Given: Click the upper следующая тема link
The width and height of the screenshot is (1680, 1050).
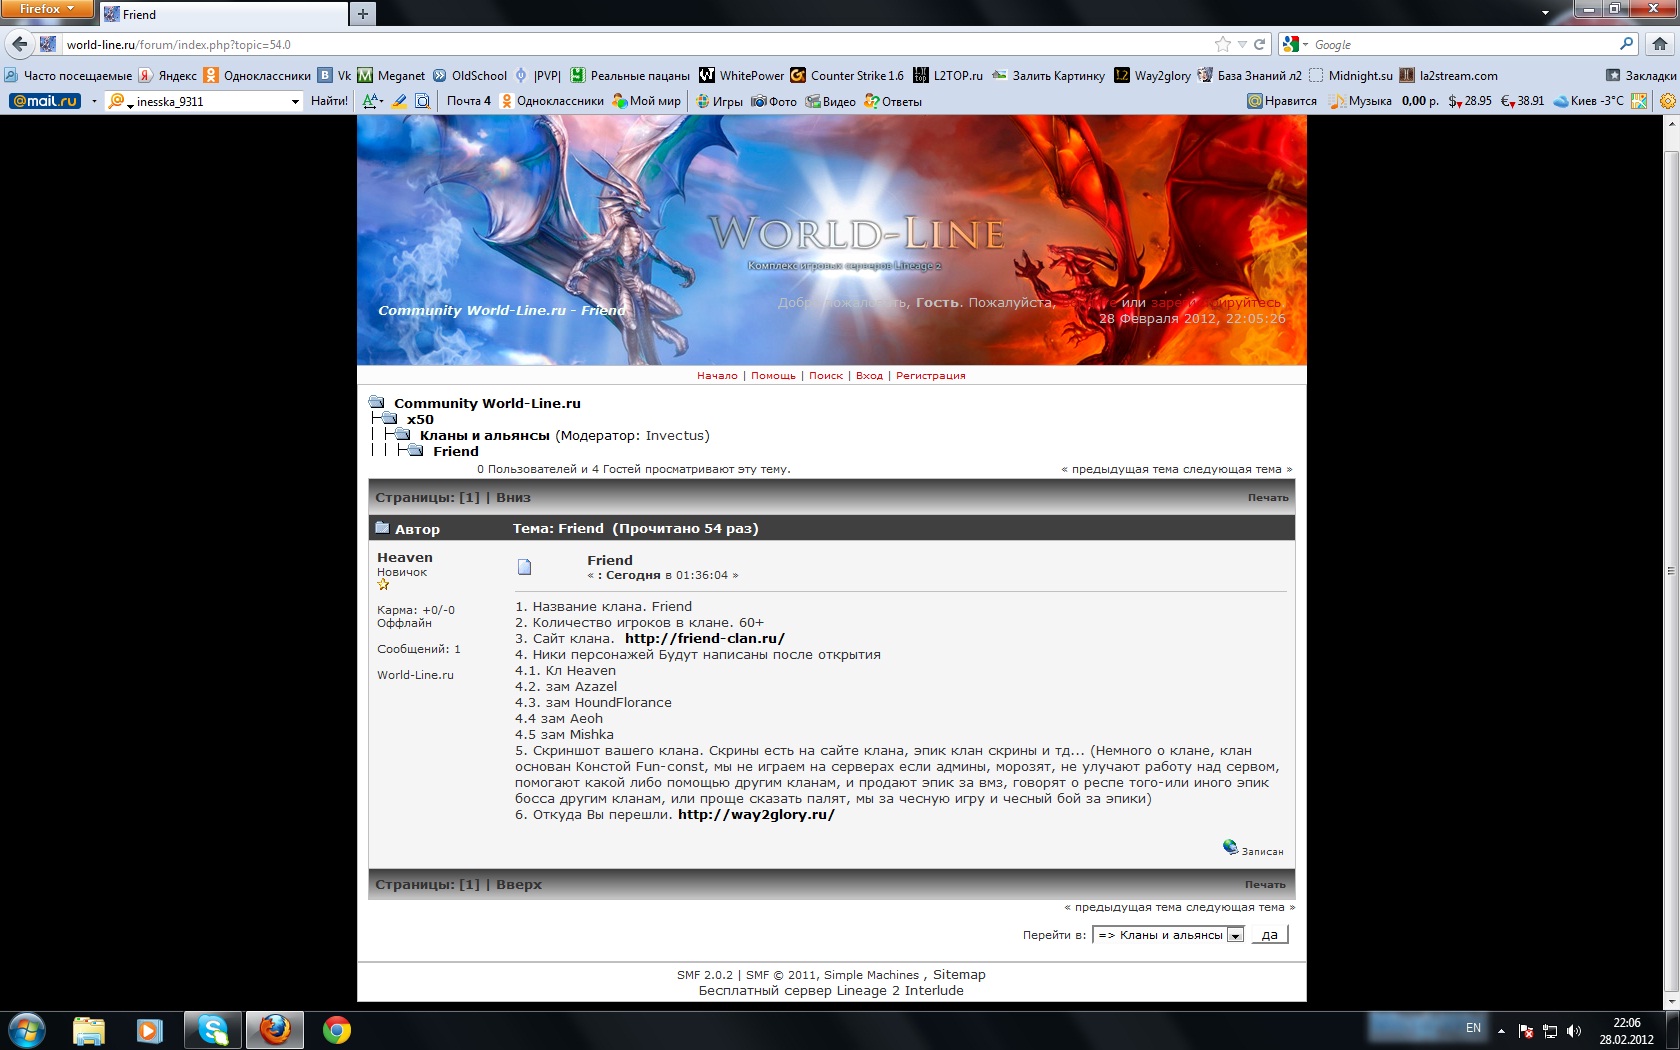Looking at the screenshot, I should (x=1232, y=469).
